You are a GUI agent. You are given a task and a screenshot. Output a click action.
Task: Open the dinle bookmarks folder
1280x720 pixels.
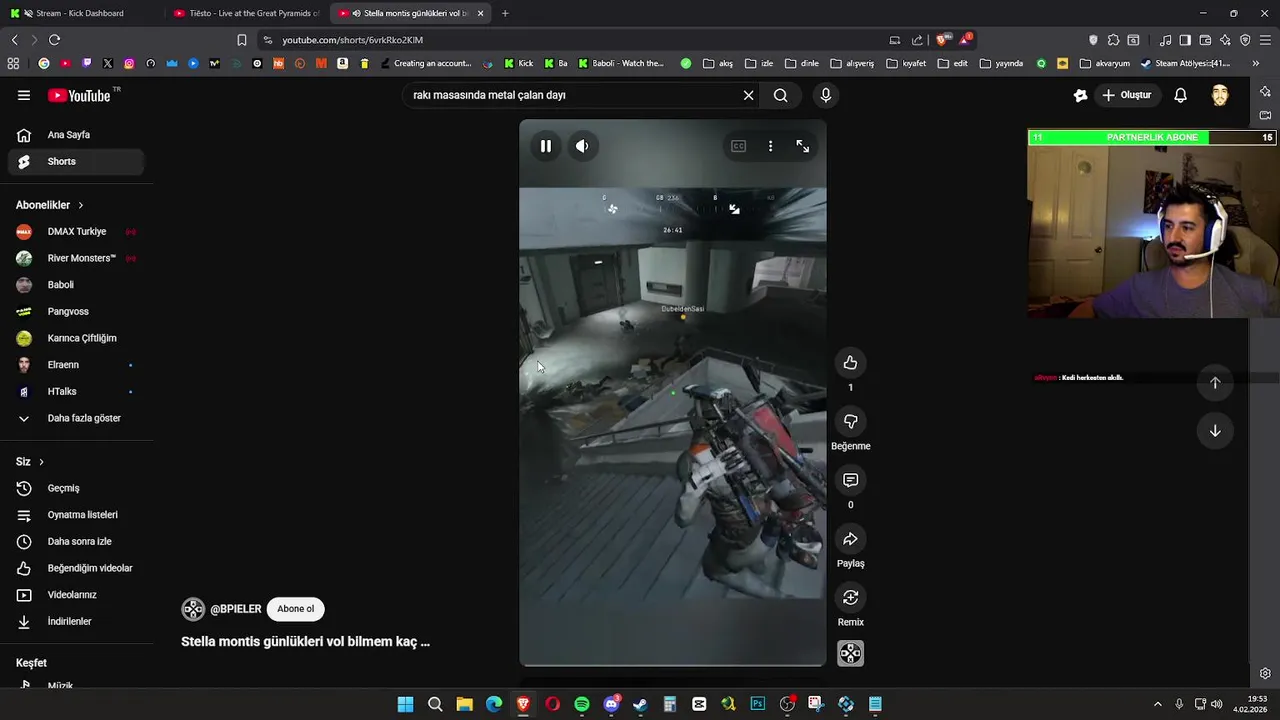(x=802, y=63)
